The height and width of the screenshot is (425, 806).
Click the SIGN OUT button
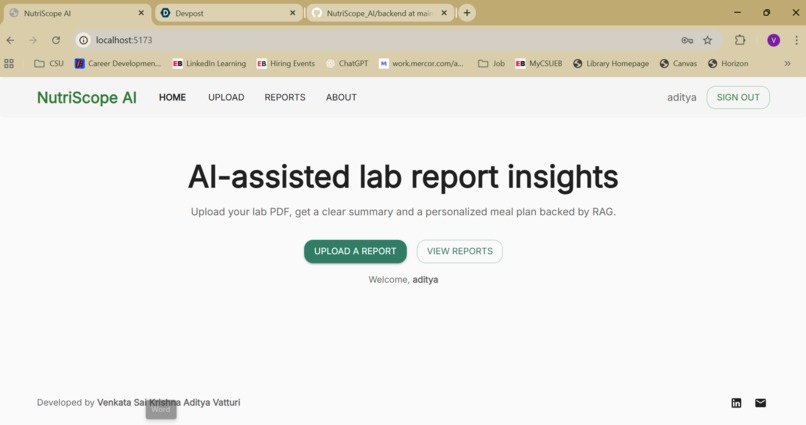738,97
